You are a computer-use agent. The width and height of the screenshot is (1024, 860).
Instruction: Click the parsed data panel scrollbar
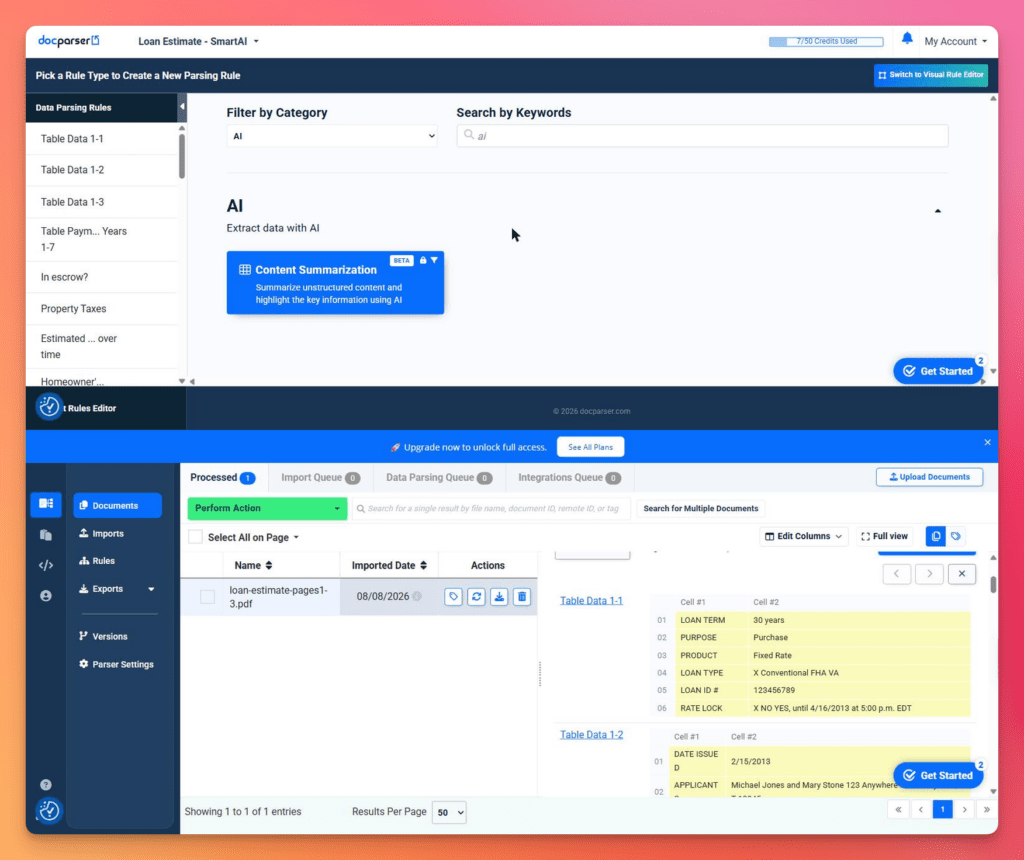[x=993, y=584]
